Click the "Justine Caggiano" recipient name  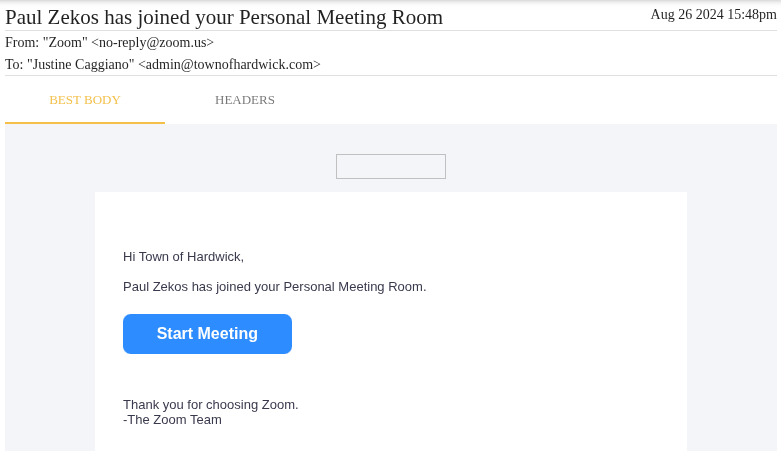[81, 65]
